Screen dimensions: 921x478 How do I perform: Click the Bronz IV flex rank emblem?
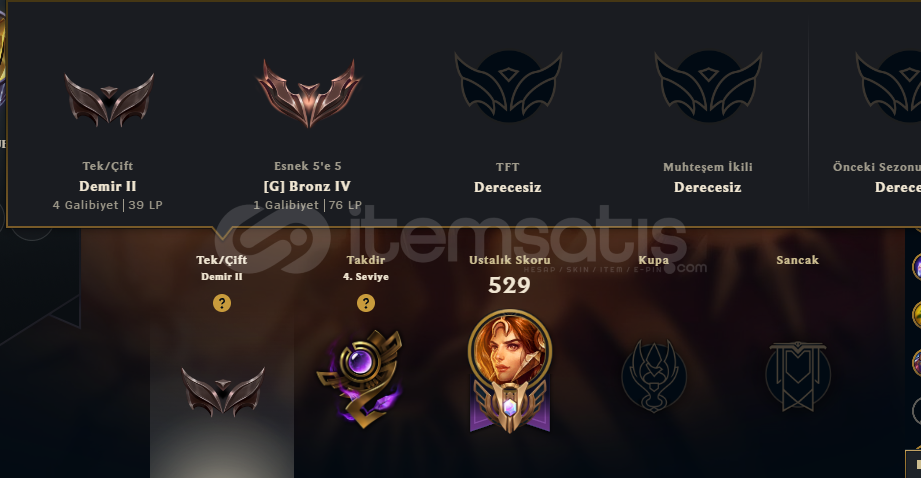[x=308, y=93]
